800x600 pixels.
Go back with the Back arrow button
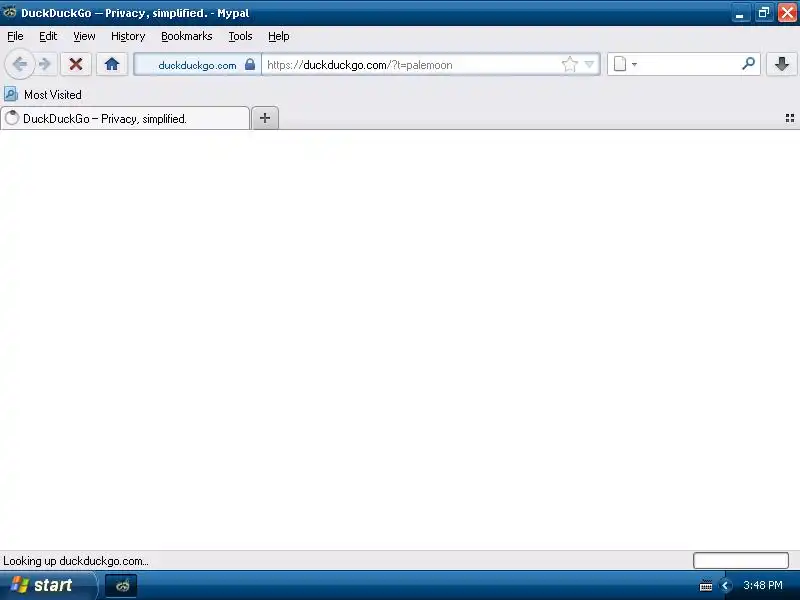19,64
